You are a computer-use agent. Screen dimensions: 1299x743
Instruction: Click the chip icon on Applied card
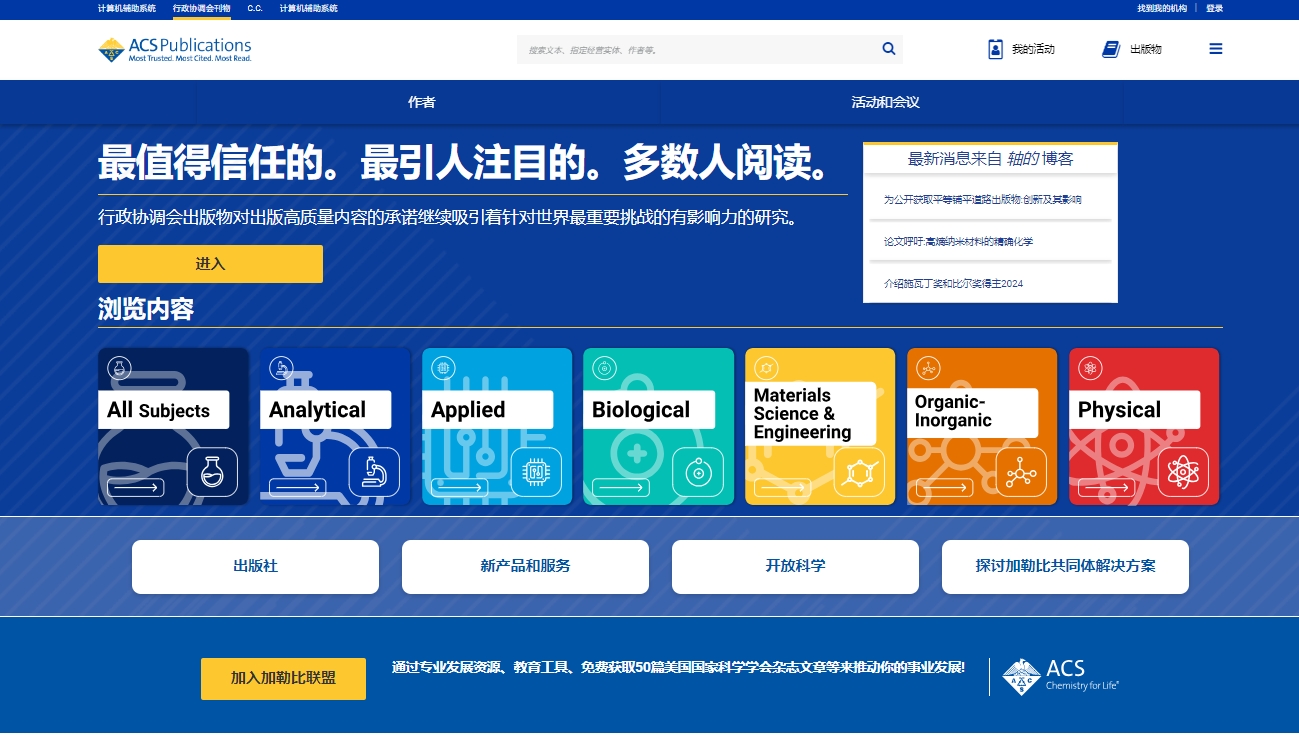tap(536, 472)
